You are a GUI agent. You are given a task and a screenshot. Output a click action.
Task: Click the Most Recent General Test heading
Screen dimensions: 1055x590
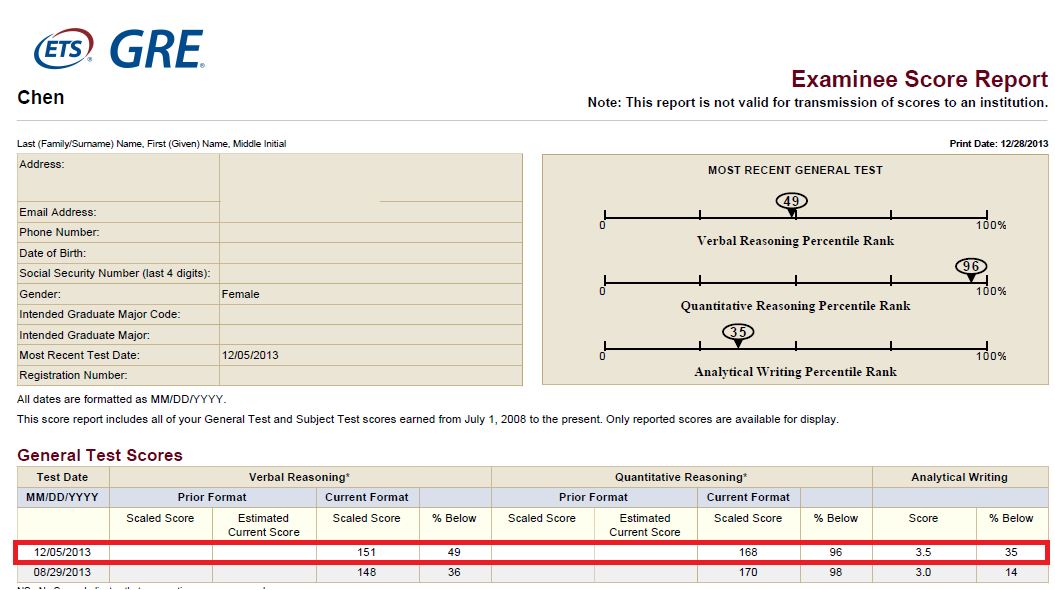point(795,170)
